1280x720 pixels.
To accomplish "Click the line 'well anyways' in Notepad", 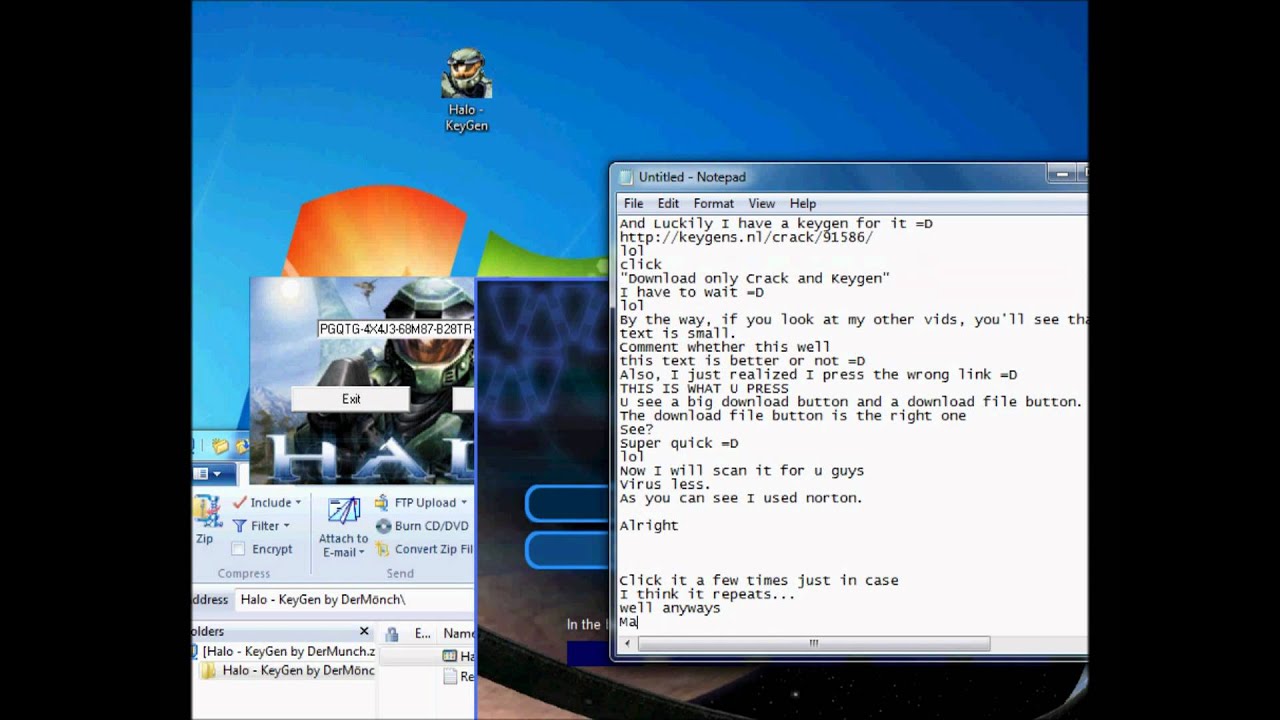I will (x=670, y=608).
